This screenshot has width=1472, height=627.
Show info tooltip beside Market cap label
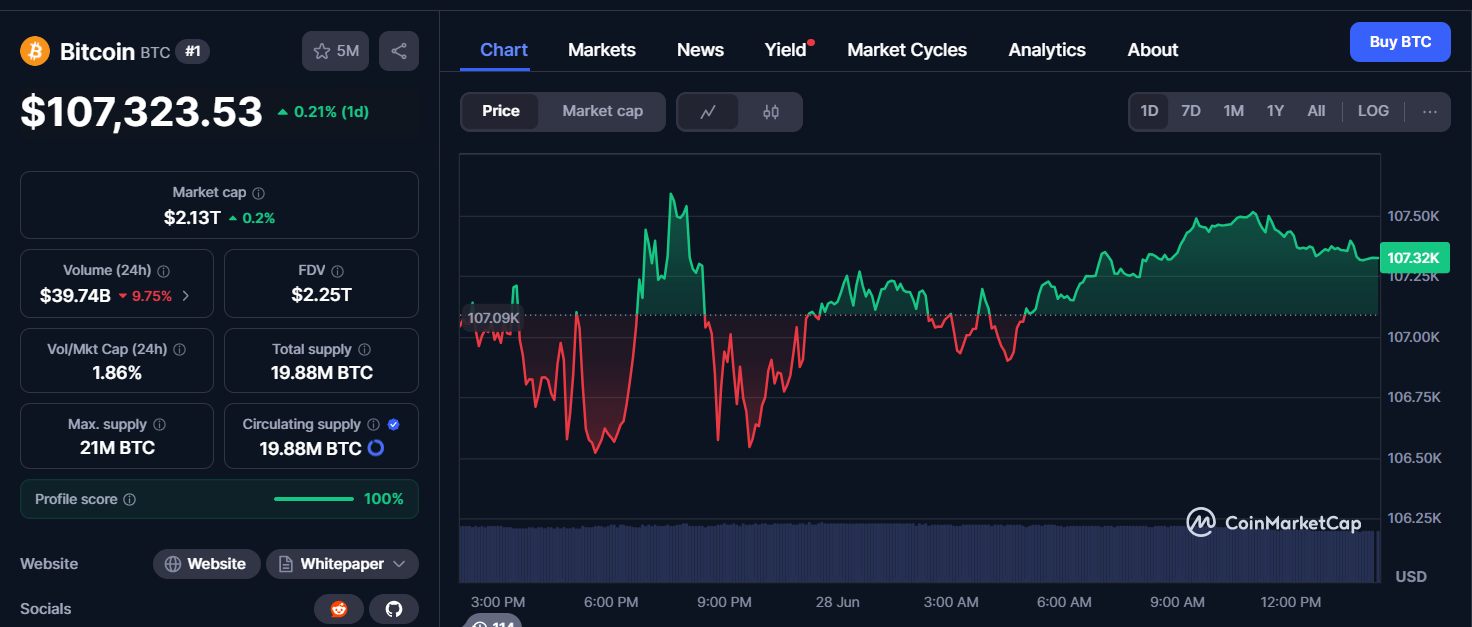(259, 193)
